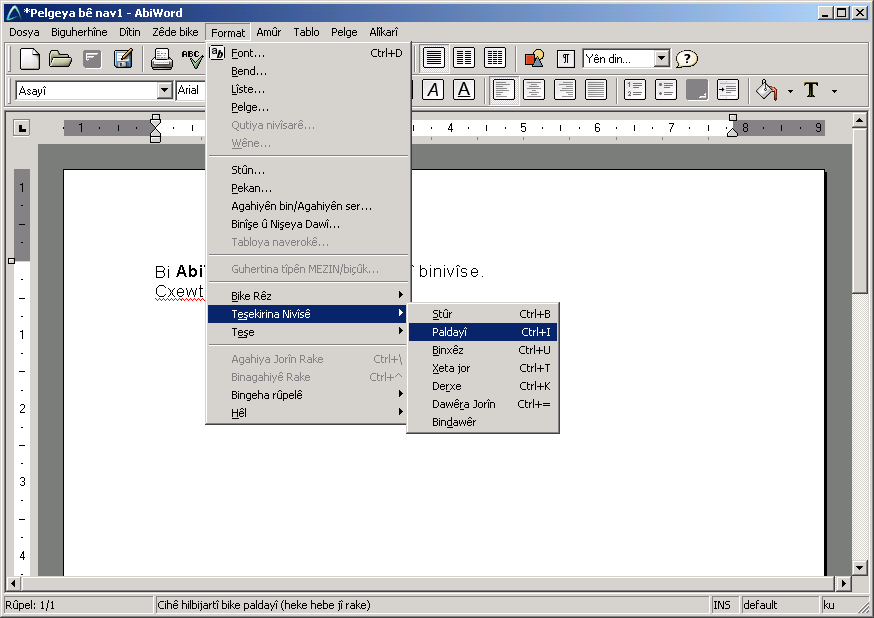
Task: Toggle italic A toolbar button
Action: click(x=433, y=90)
